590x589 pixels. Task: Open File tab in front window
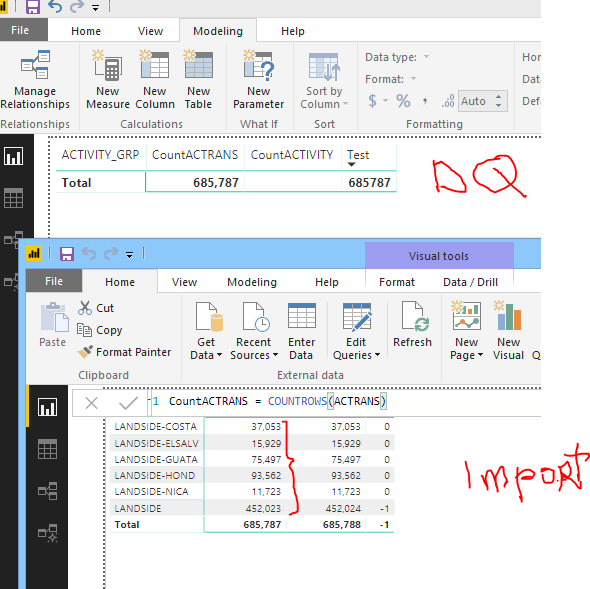click(54, 281)
